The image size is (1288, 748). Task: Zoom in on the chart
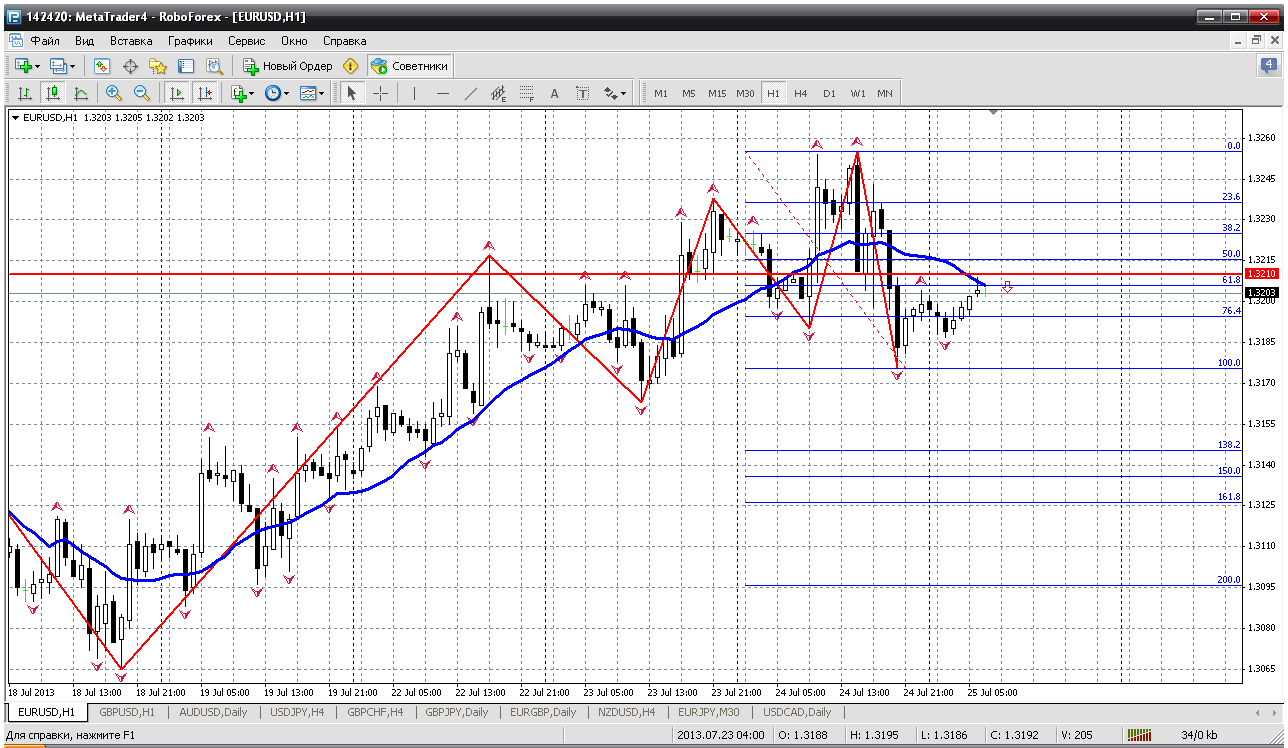click(114, 93)
